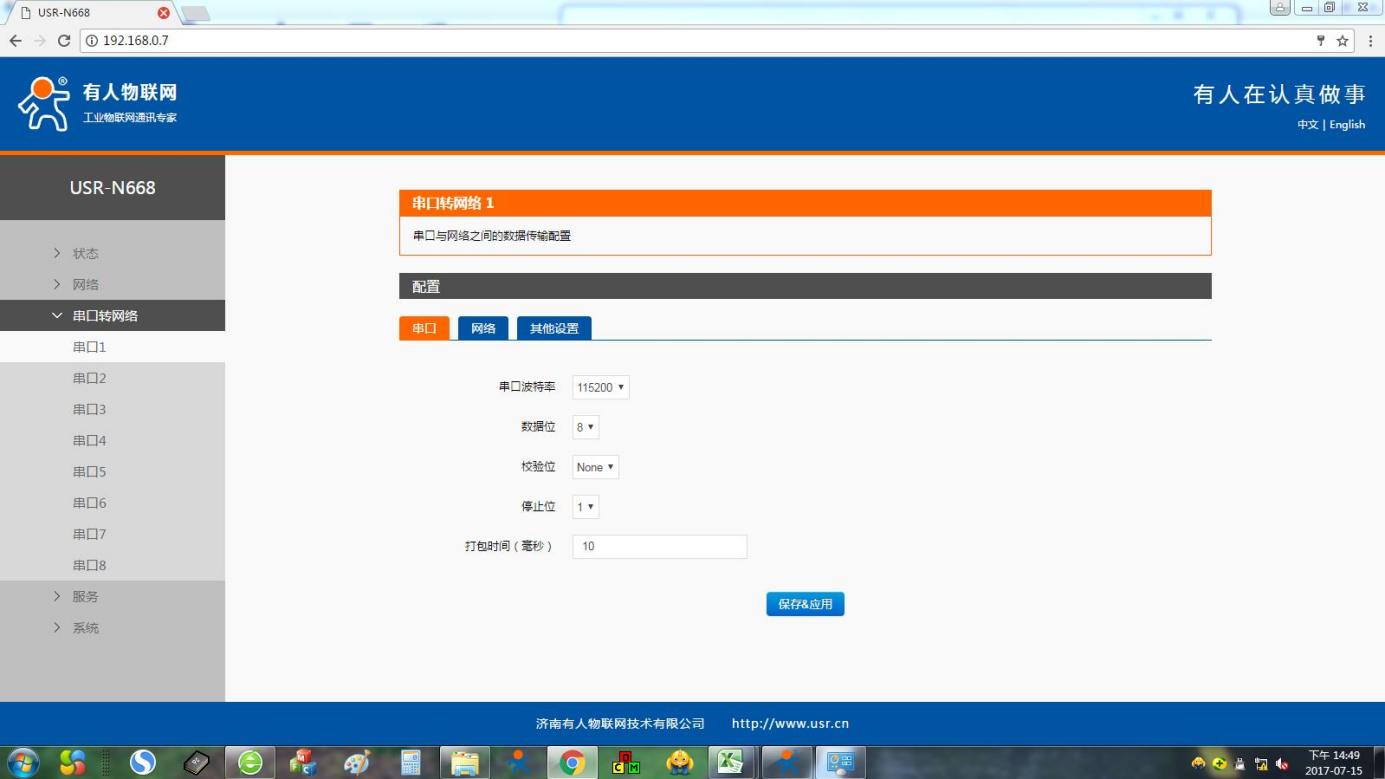Open the green circular browser taskbar icon

250,763
